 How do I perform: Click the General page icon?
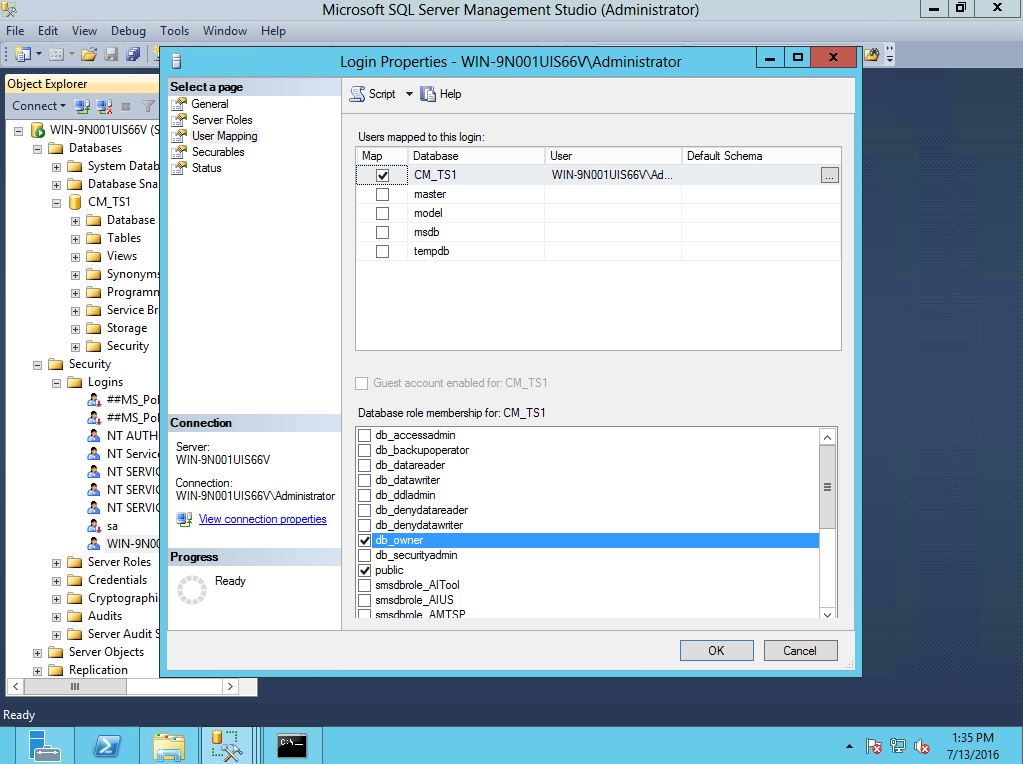(x=179, y=104)
